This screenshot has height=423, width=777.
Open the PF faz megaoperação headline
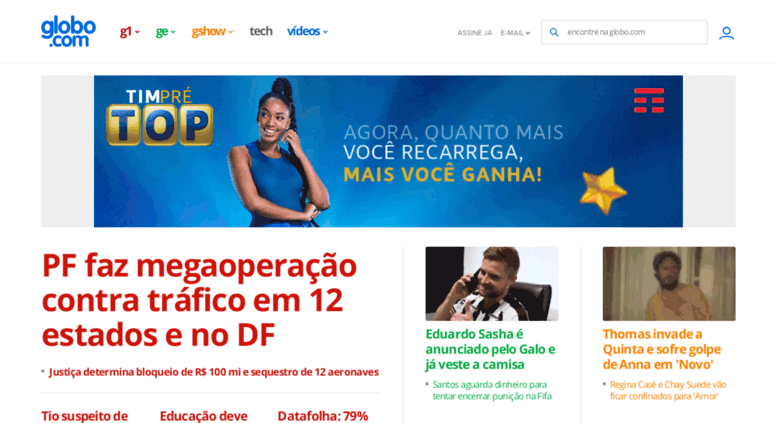[199, 300]
